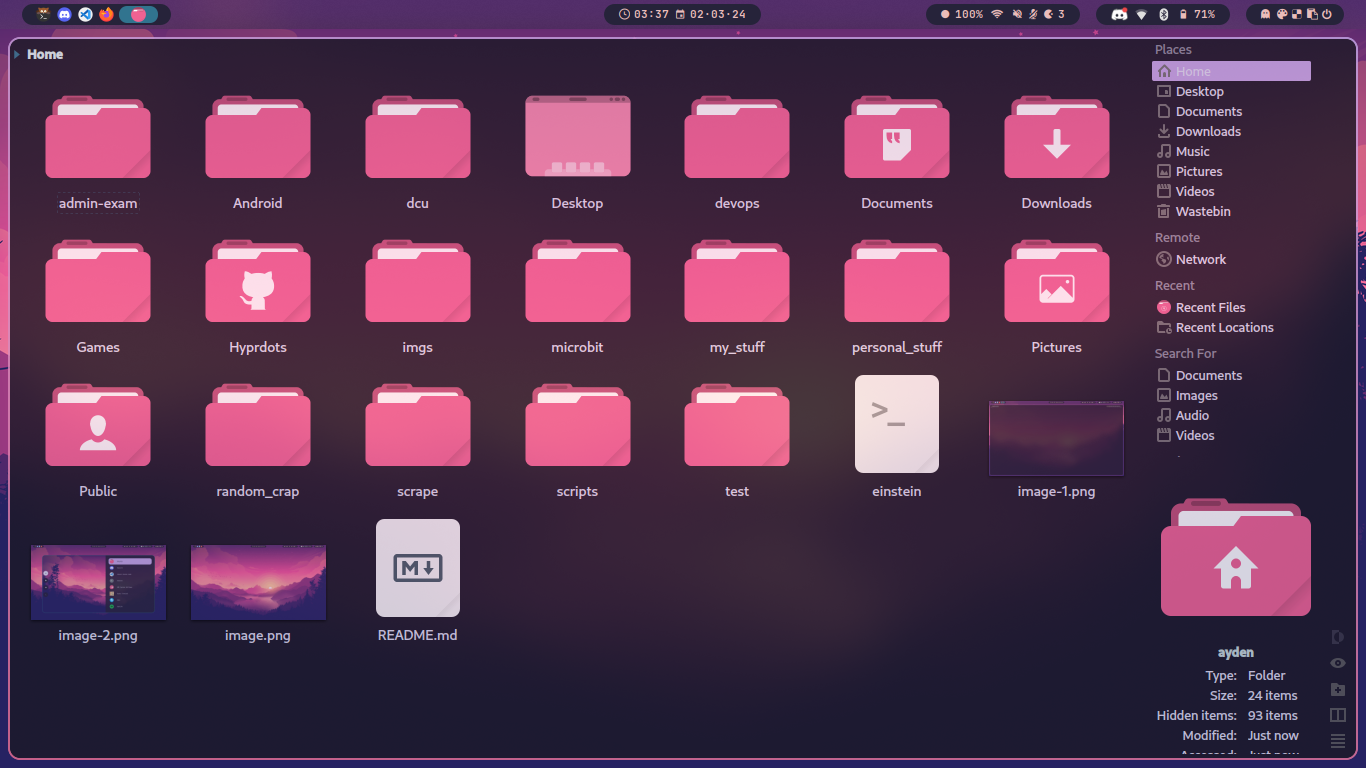1366x768 pixels.
Task: Search for Videos under Search For
Action: click(1231, 435)
